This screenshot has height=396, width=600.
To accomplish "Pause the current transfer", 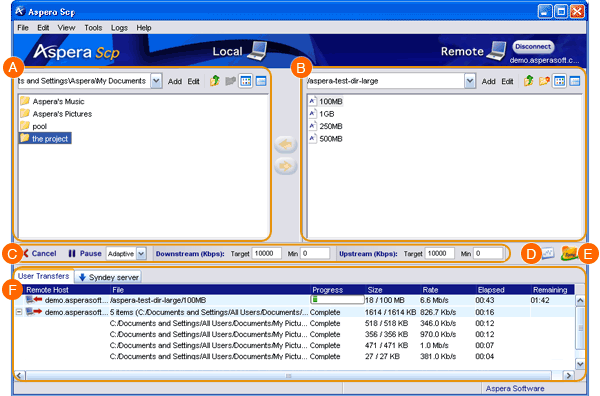I will [85, 253].
